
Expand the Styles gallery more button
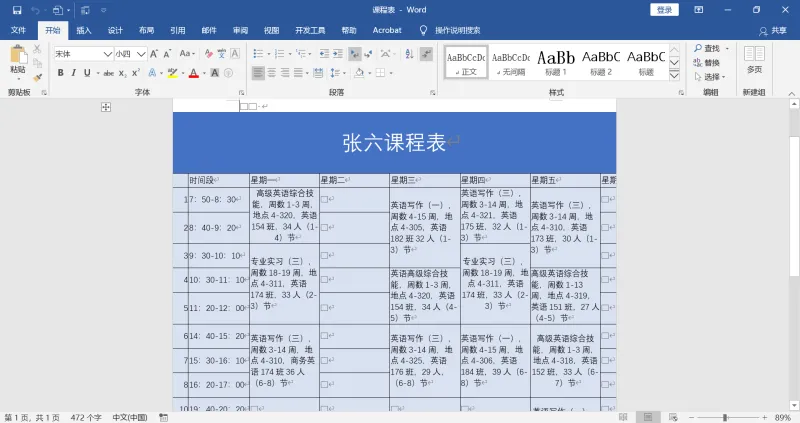pyautogui.click(x=674, y=76)
